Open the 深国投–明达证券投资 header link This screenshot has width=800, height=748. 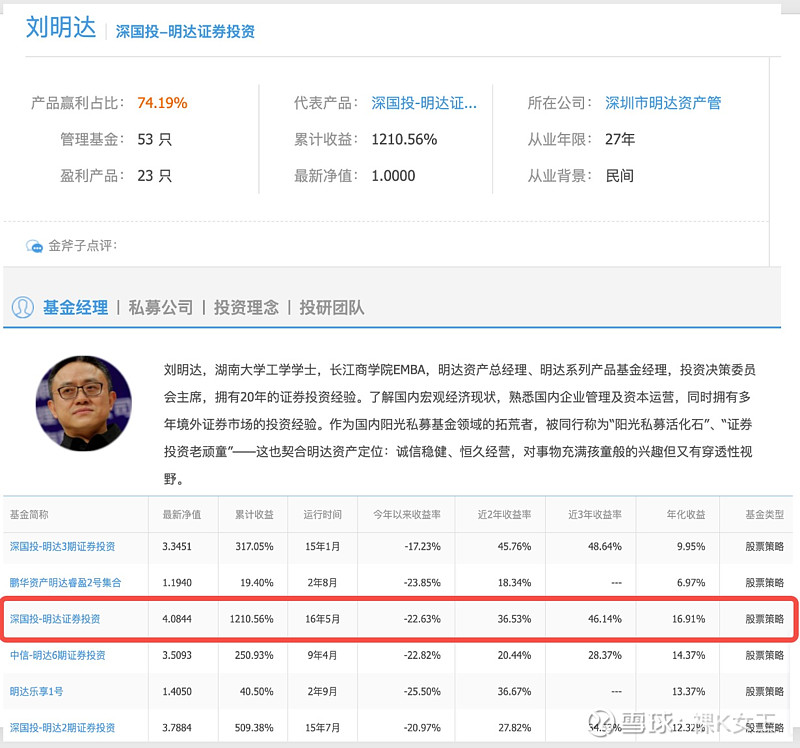point(185,32)
